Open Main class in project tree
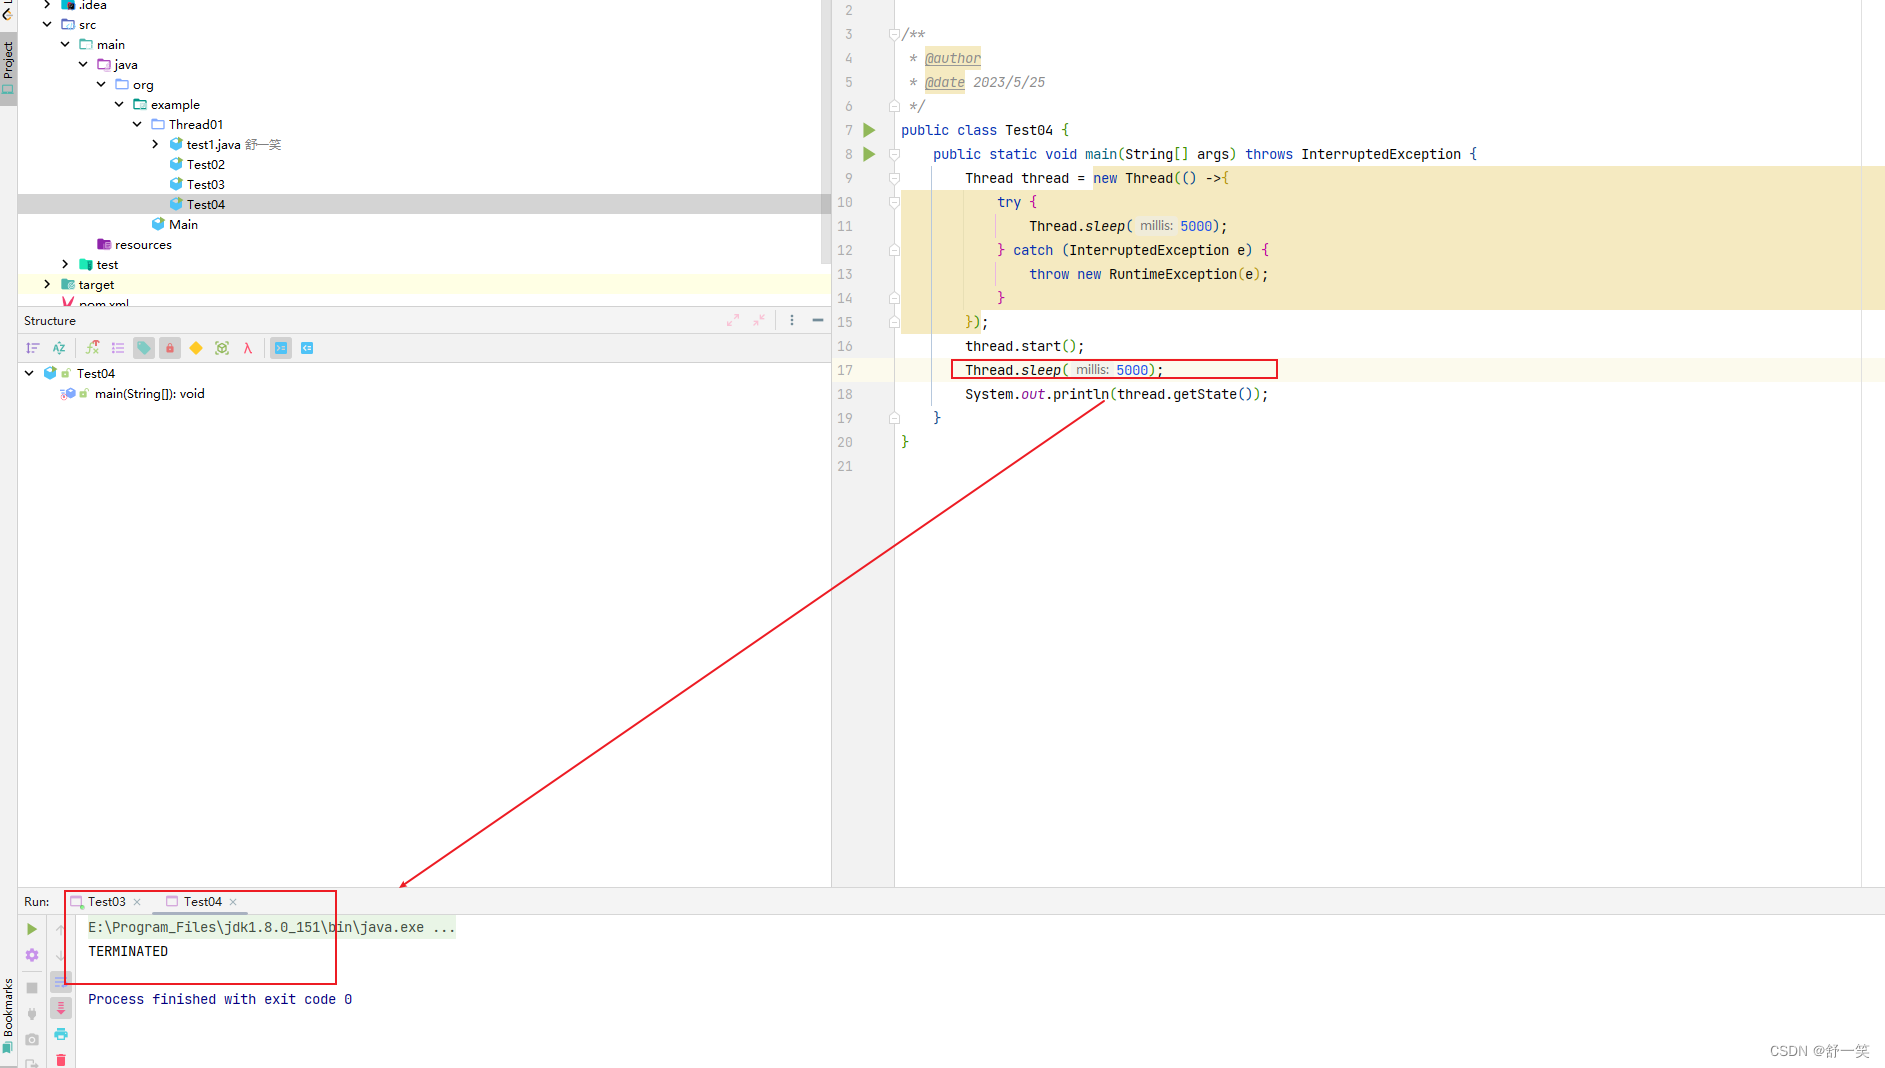 pyautogui.click(x=183, y=224)
